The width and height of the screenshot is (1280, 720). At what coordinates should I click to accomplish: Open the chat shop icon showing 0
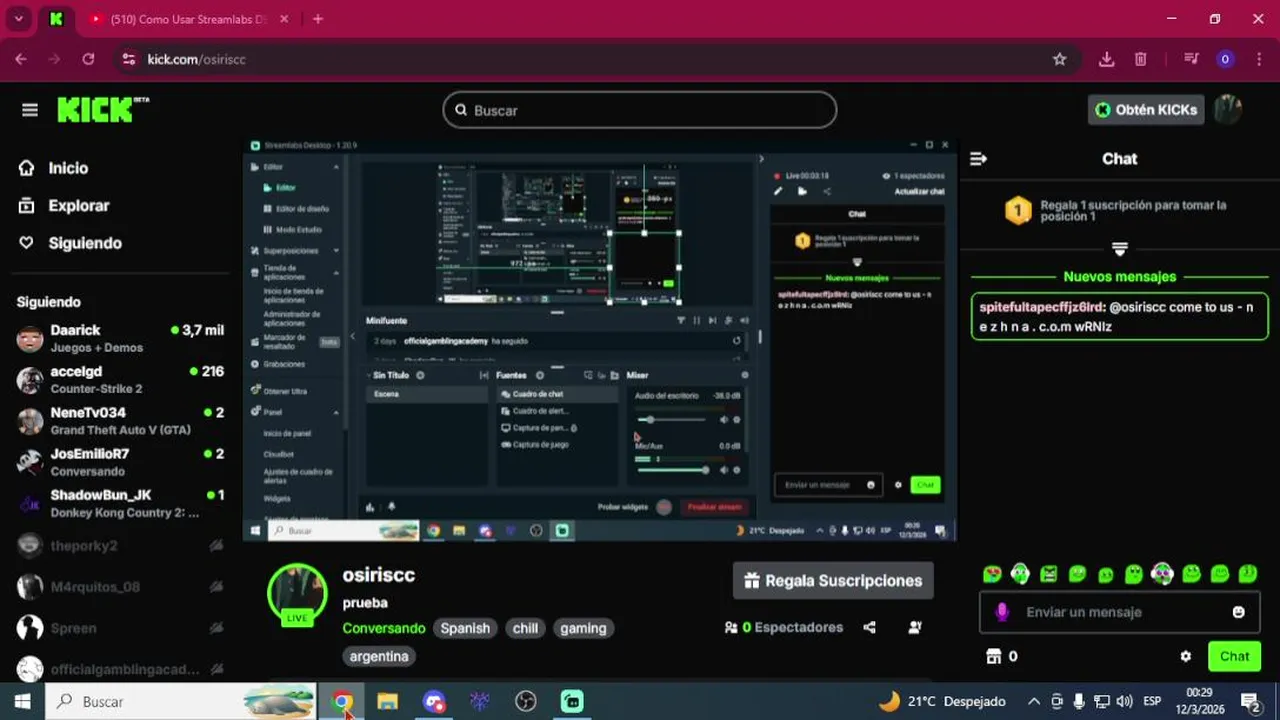click(x=1001, y=656)
